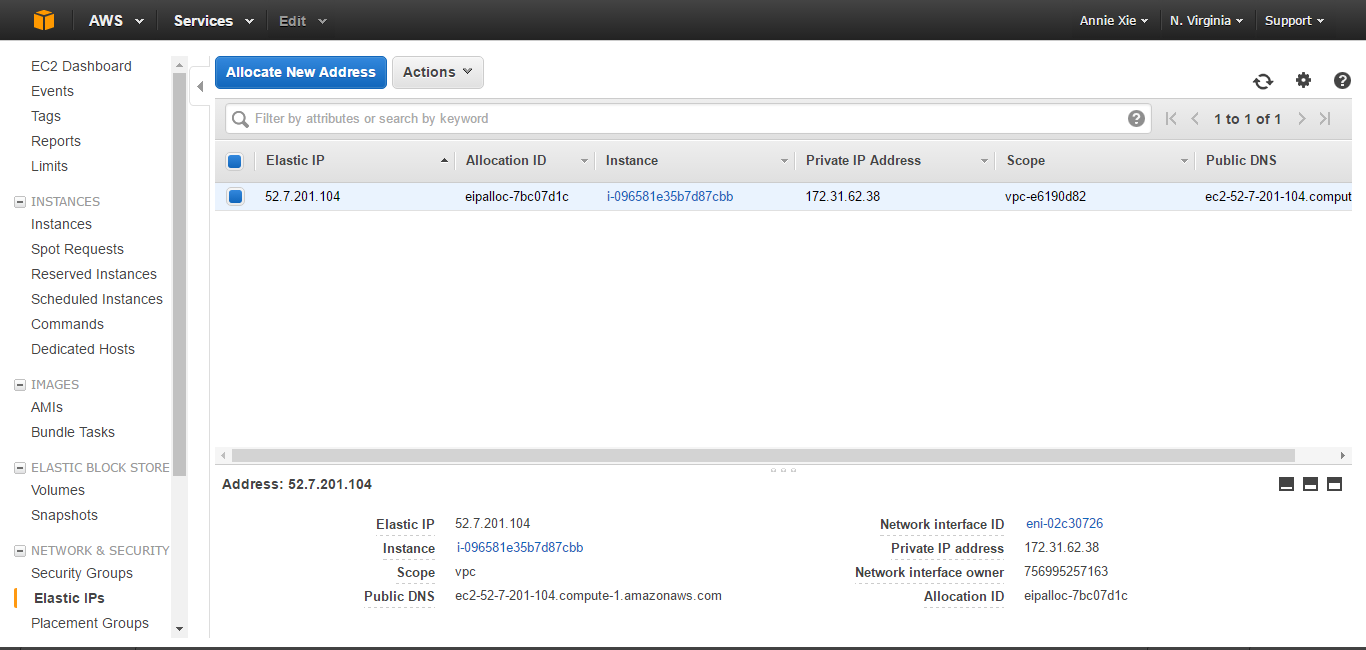Screen dimensions: 1366x650
Task: Uncheck the 52.7.201.104 row checkbox
Action: pos(235,196)
